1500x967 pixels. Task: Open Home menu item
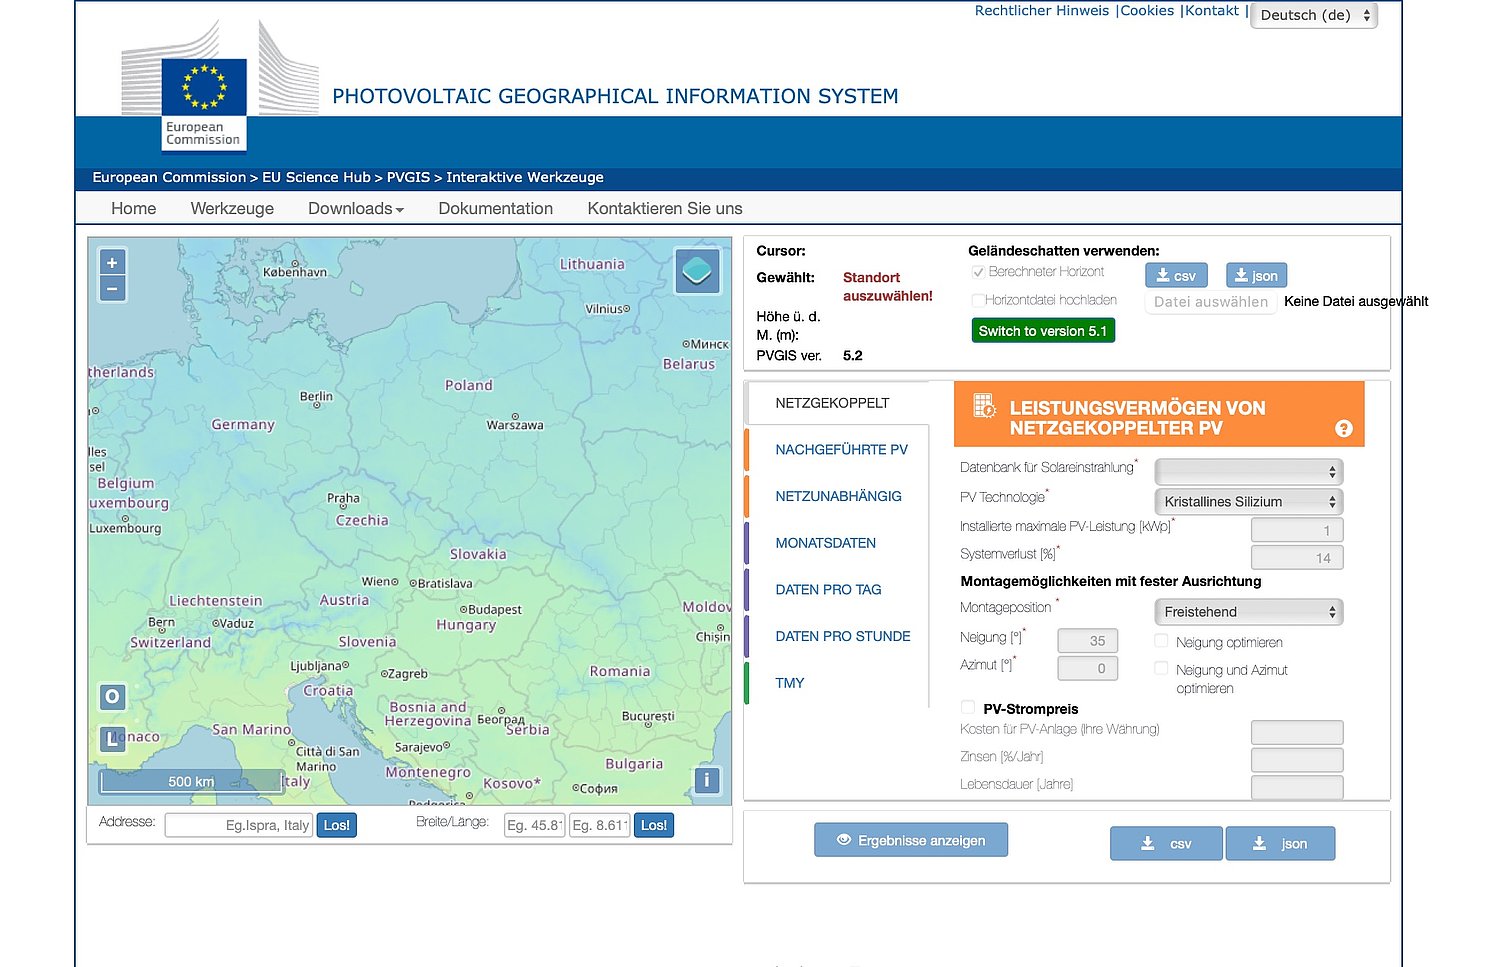[x=134, y=208]
